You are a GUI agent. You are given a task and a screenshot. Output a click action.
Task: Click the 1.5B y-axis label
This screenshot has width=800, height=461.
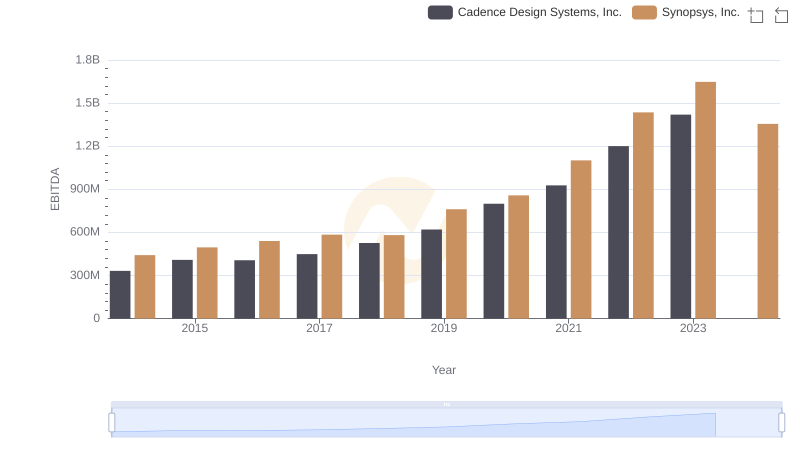87,103
